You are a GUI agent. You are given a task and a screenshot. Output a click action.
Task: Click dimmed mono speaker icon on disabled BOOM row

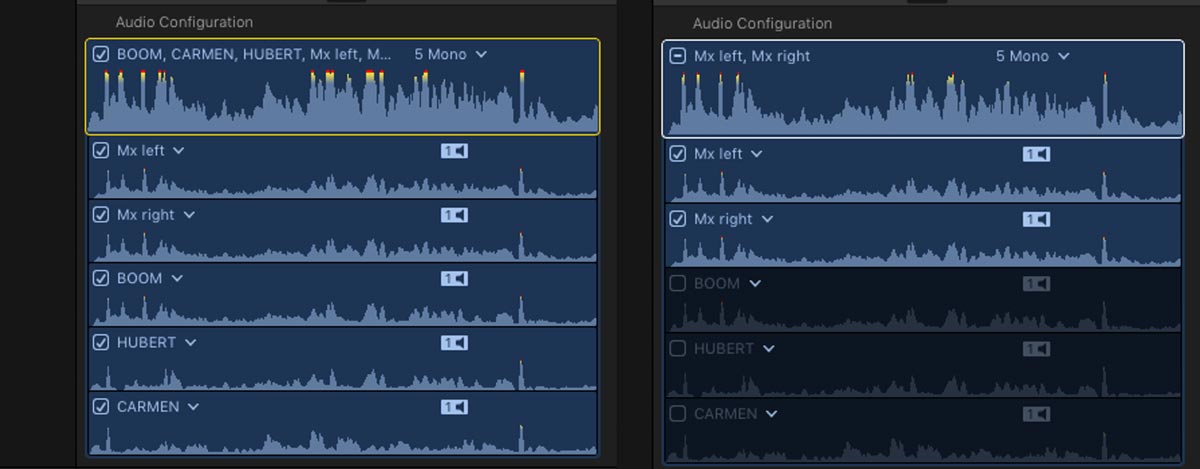click(x=1036, y=284)
